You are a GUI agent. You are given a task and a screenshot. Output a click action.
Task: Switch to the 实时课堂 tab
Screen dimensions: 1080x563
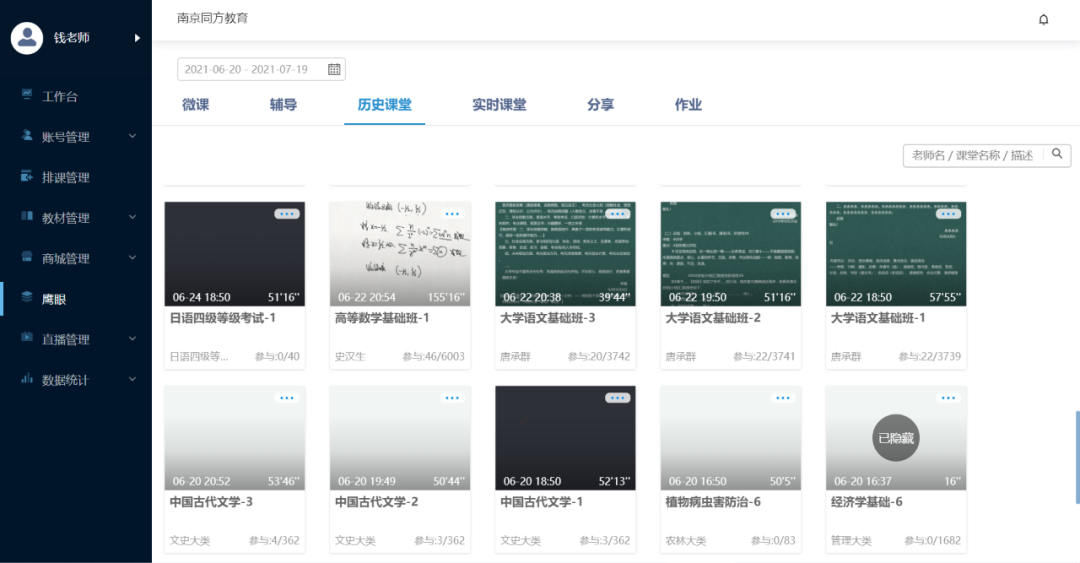tap(499, 105)
